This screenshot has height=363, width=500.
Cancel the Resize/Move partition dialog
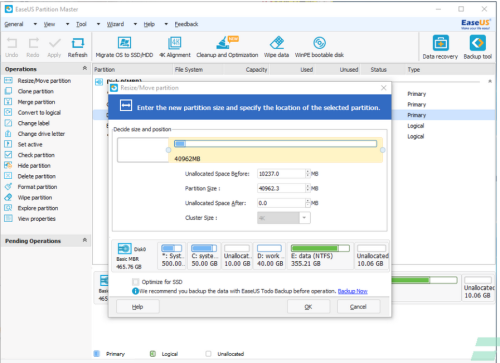tap(358, 307)
